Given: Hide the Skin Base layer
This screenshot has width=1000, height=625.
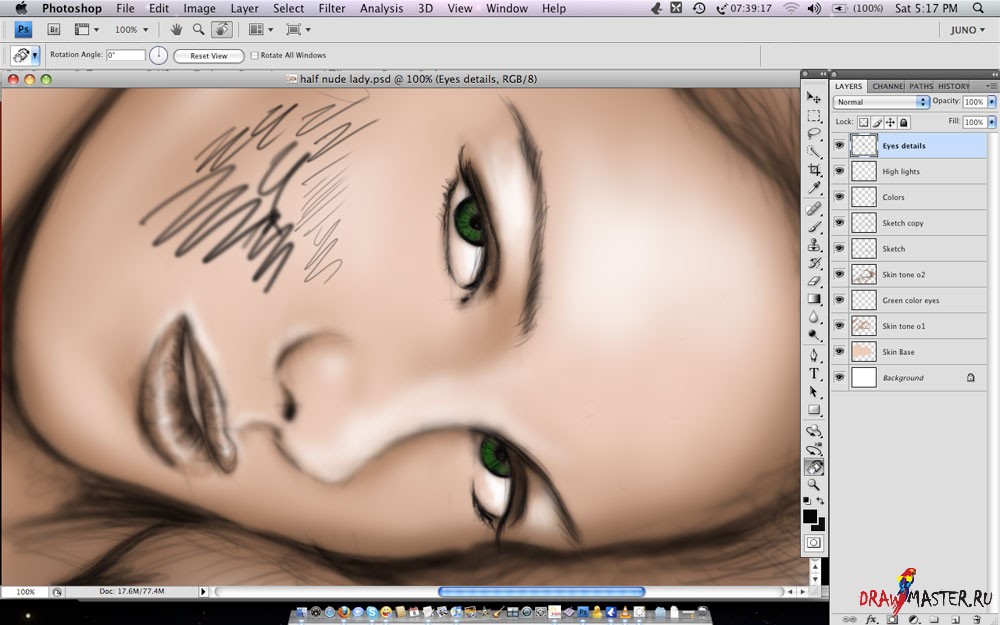Looking at the screenshot, I should point(839,351).
